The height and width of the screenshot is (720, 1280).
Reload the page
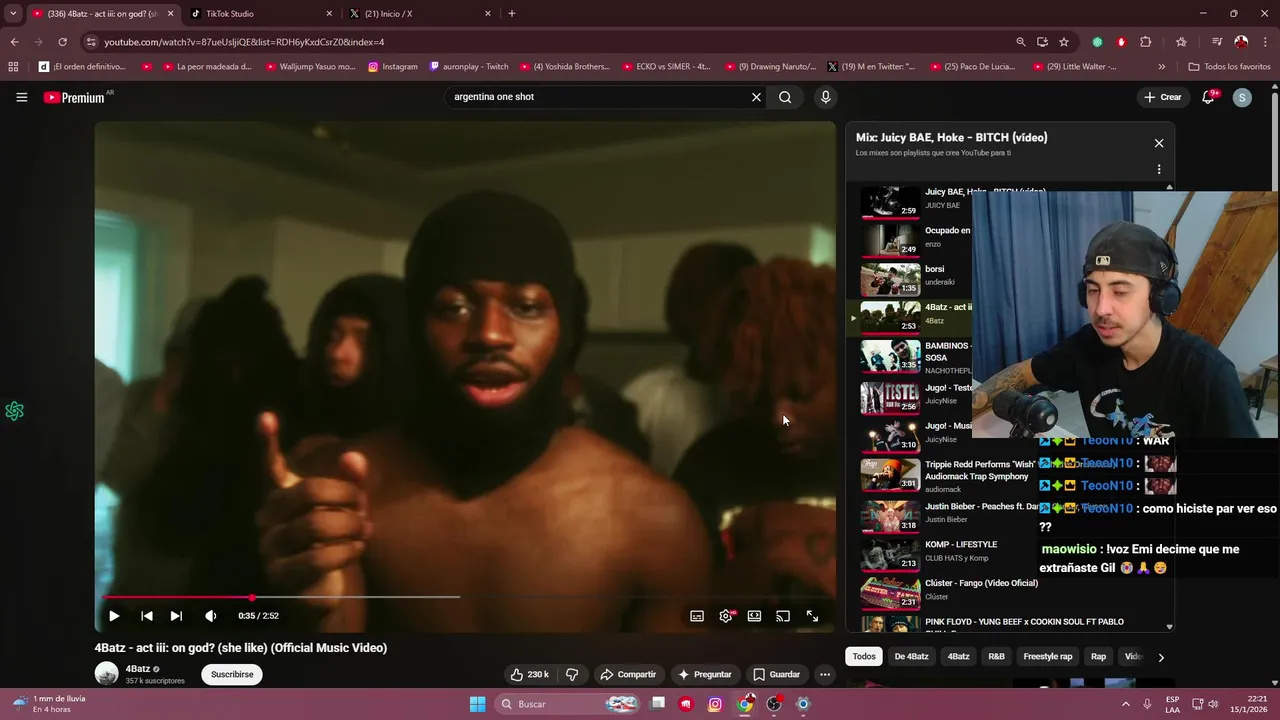[62, 42]
